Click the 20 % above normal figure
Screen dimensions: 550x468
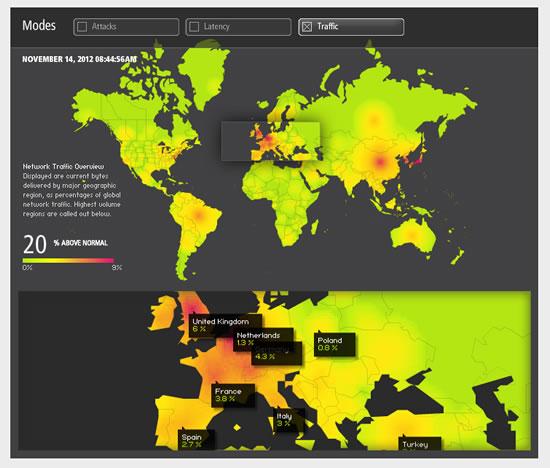[x=65, y=244]
